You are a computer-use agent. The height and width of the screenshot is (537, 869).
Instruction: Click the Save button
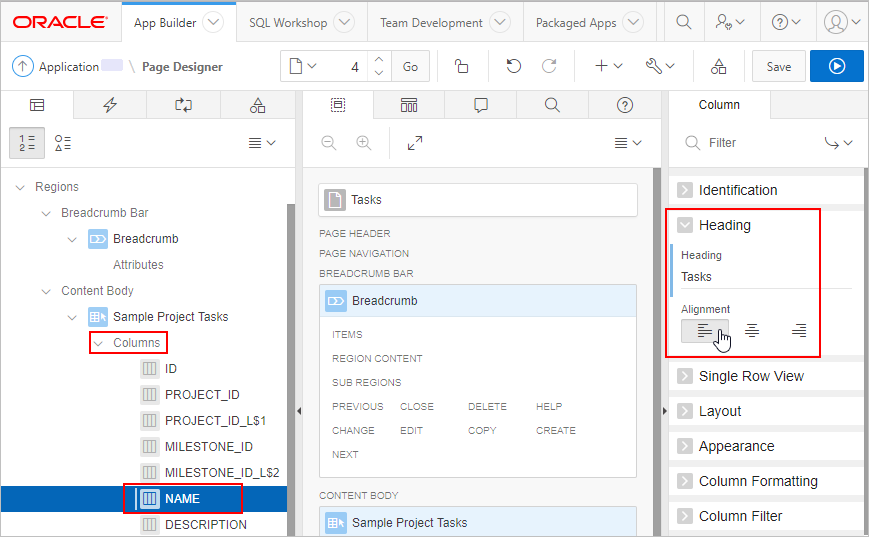(779, 67)
